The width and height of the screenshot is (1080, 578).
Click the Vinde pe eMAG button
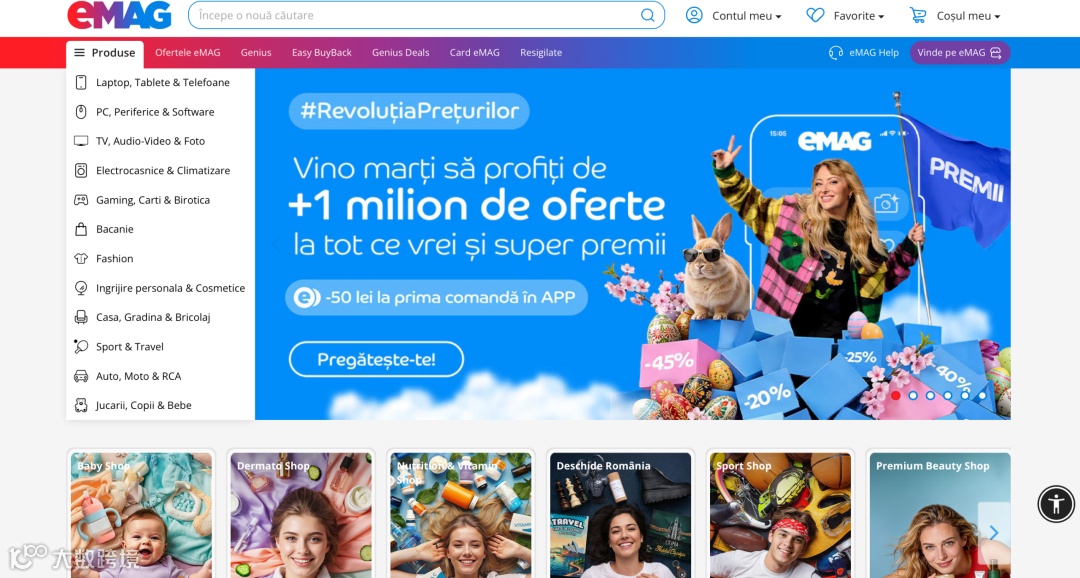pos(959,52)
